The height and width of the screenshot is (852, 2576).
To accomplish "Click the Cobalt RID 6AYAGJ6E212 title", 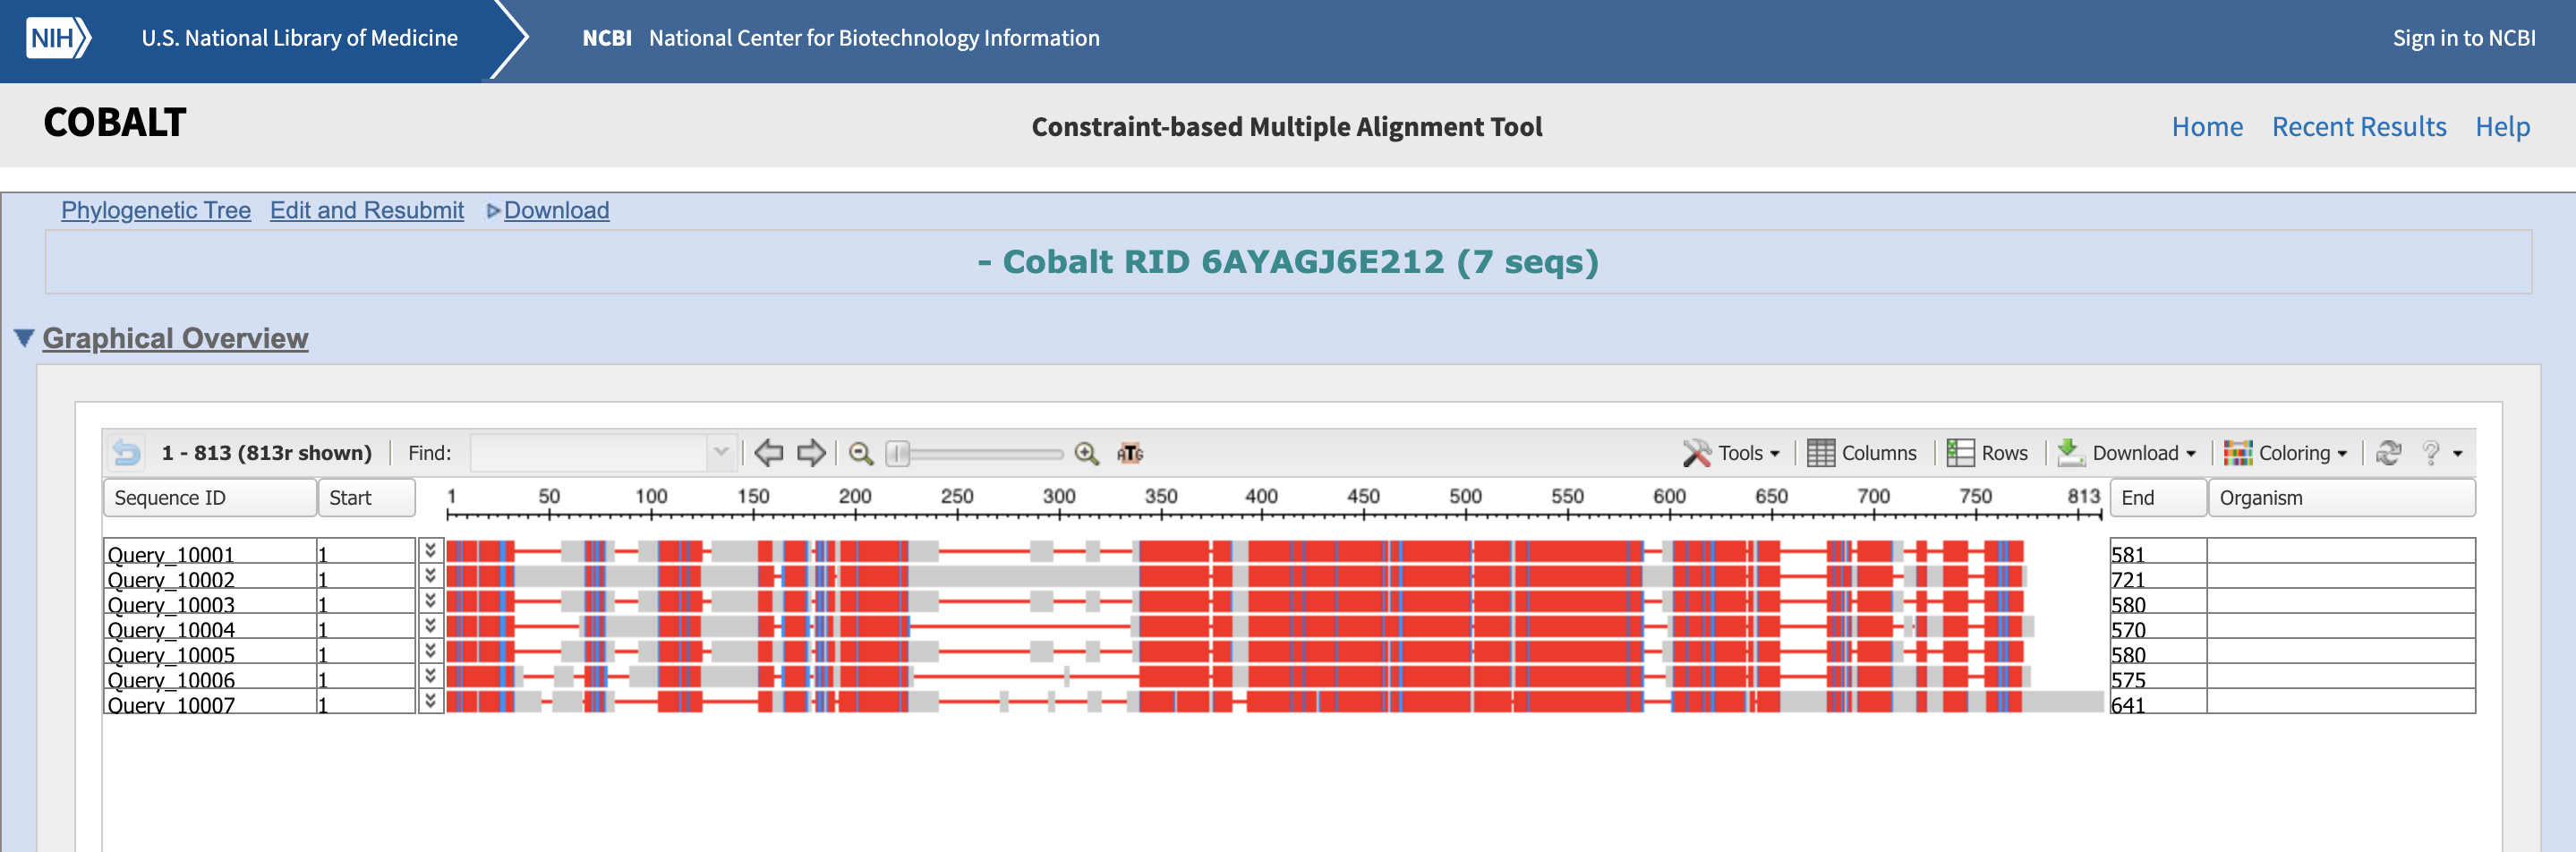I will pyautogui.click(x=1288, y=262).
